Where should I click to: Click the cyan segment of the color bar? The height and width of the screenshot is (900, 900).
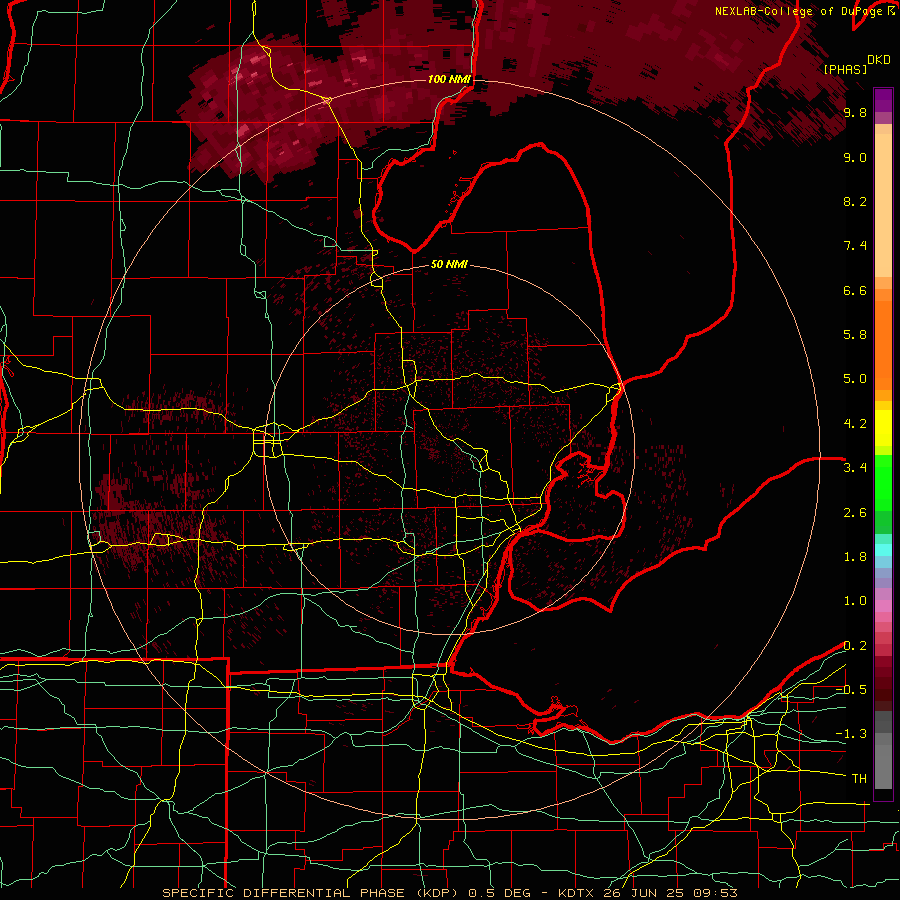point(883,550)
